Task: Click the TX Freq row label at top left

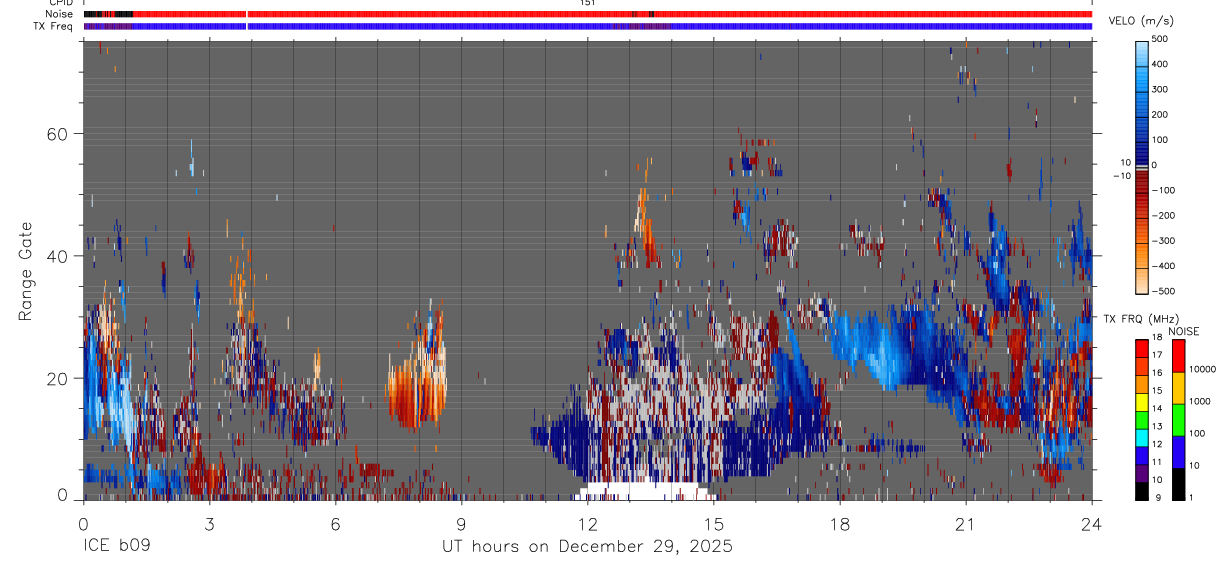Action: click(x=55, y=26)
